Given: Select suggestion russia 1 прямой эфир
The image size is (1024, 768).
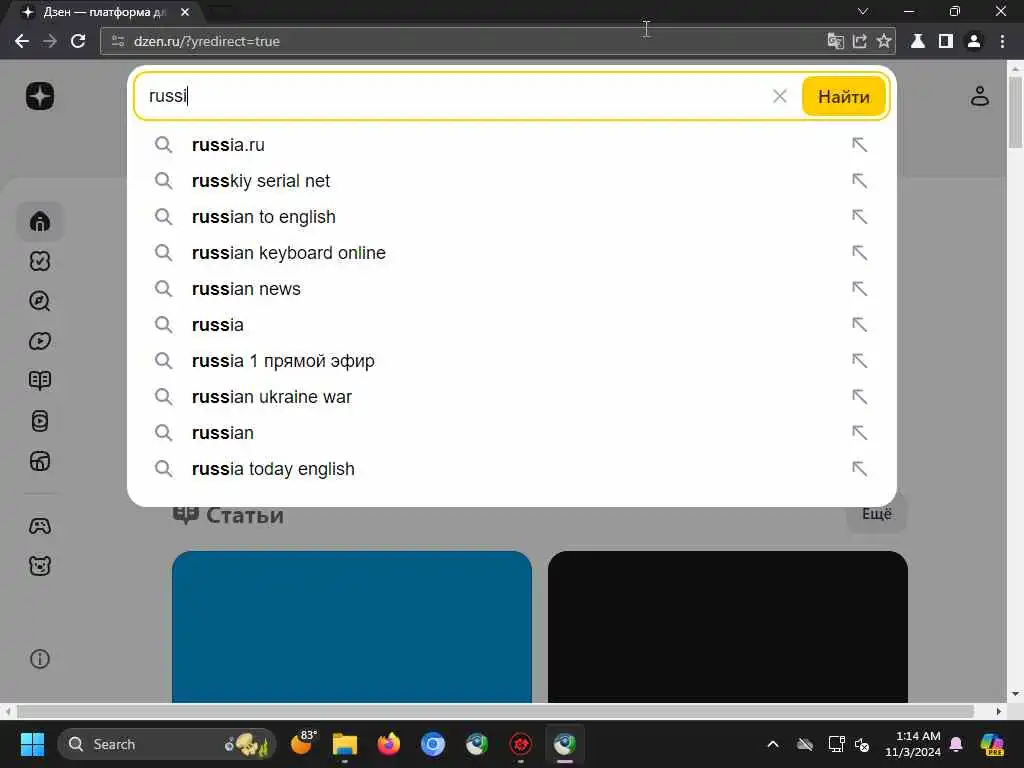Looking at the screenshot, I should tap(511, 360).
